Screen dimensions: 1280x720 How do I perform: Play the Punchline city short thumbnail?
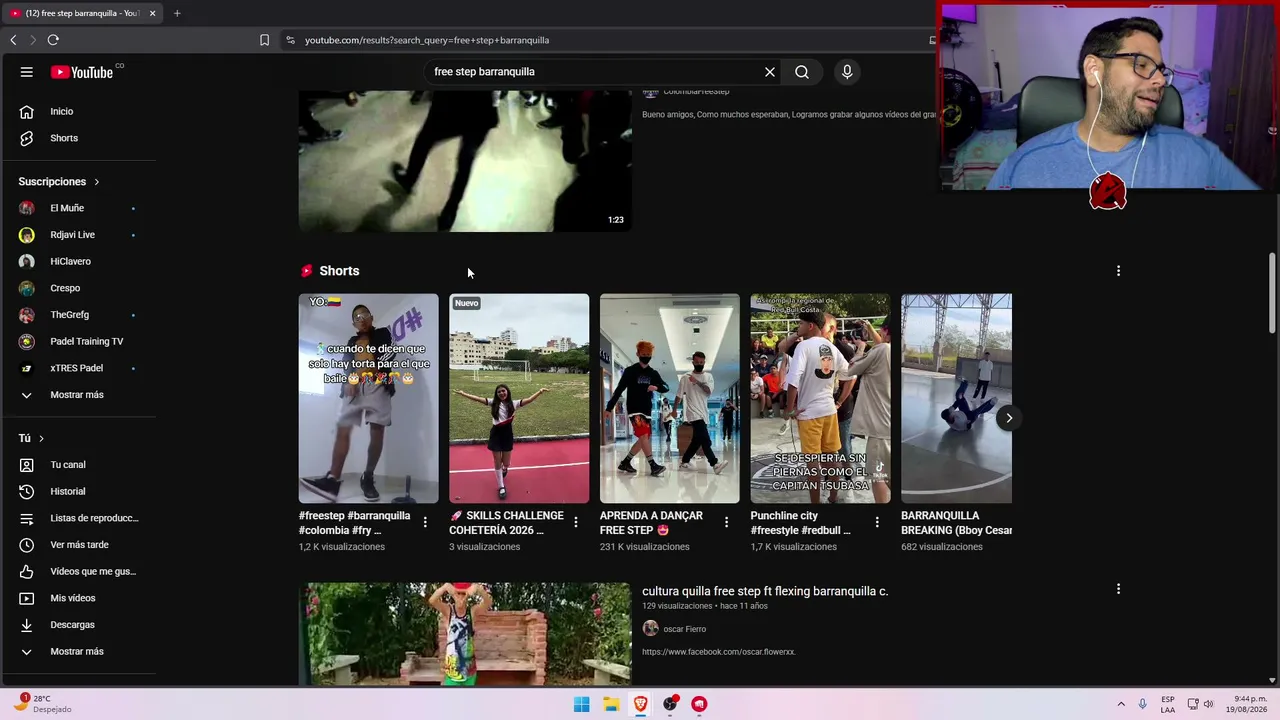(x=820, y=398)
